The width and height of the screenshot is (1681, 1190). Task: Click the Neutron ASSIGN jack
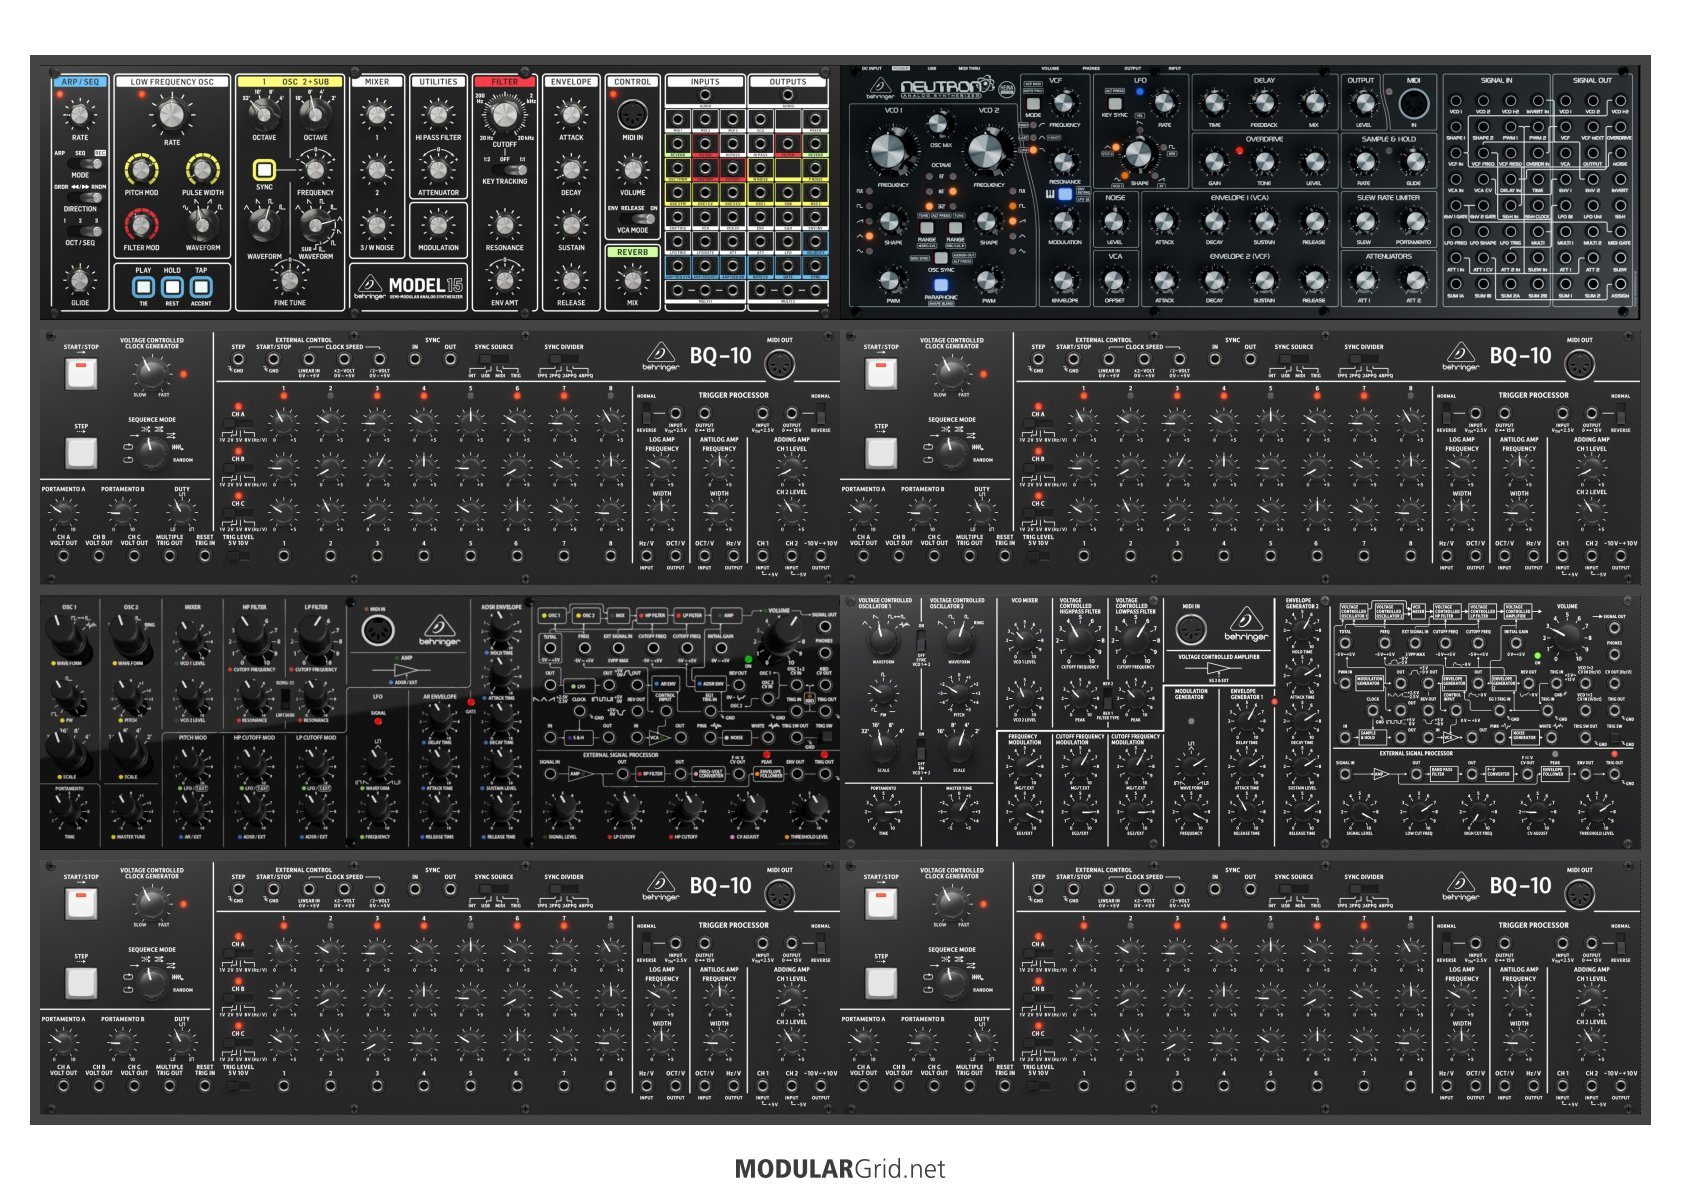1619,286
